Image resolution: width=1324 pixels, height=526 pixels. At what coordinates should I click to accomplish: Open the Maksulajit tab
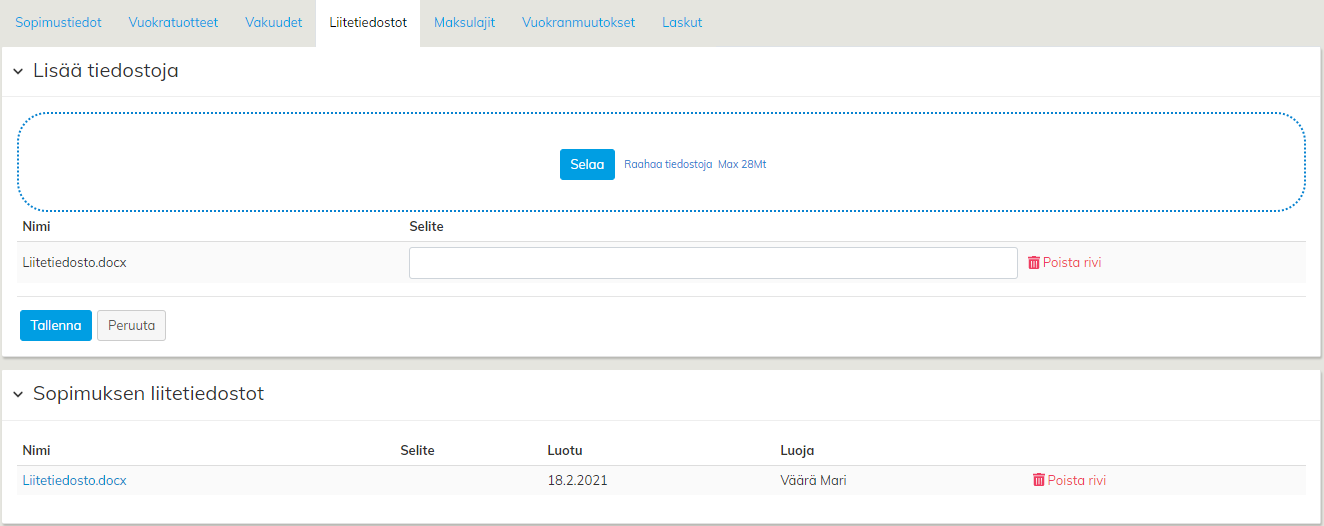[x=464, y=23]
